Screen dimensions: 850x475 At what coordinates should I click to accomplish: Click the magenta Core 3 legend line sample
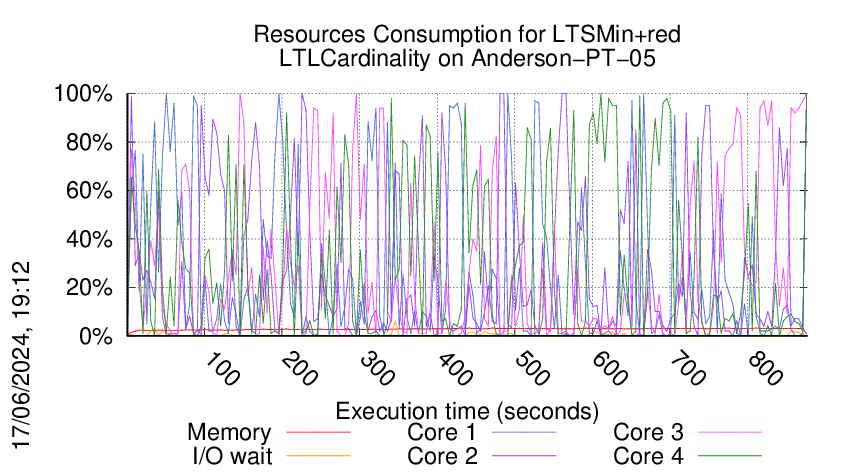pos(730,432)
